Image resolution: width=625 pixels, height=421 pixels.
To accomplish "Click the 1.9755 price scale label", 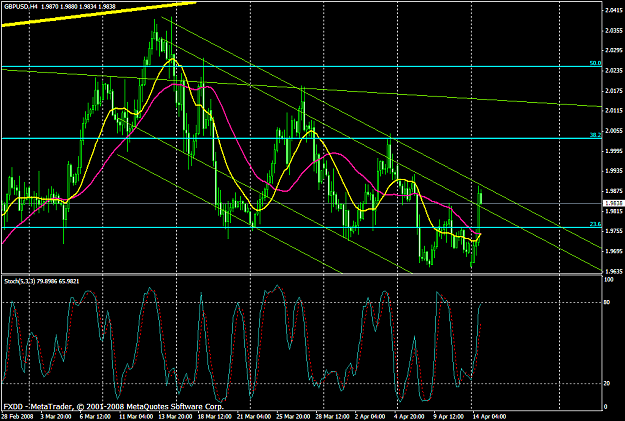I will 613,231.
